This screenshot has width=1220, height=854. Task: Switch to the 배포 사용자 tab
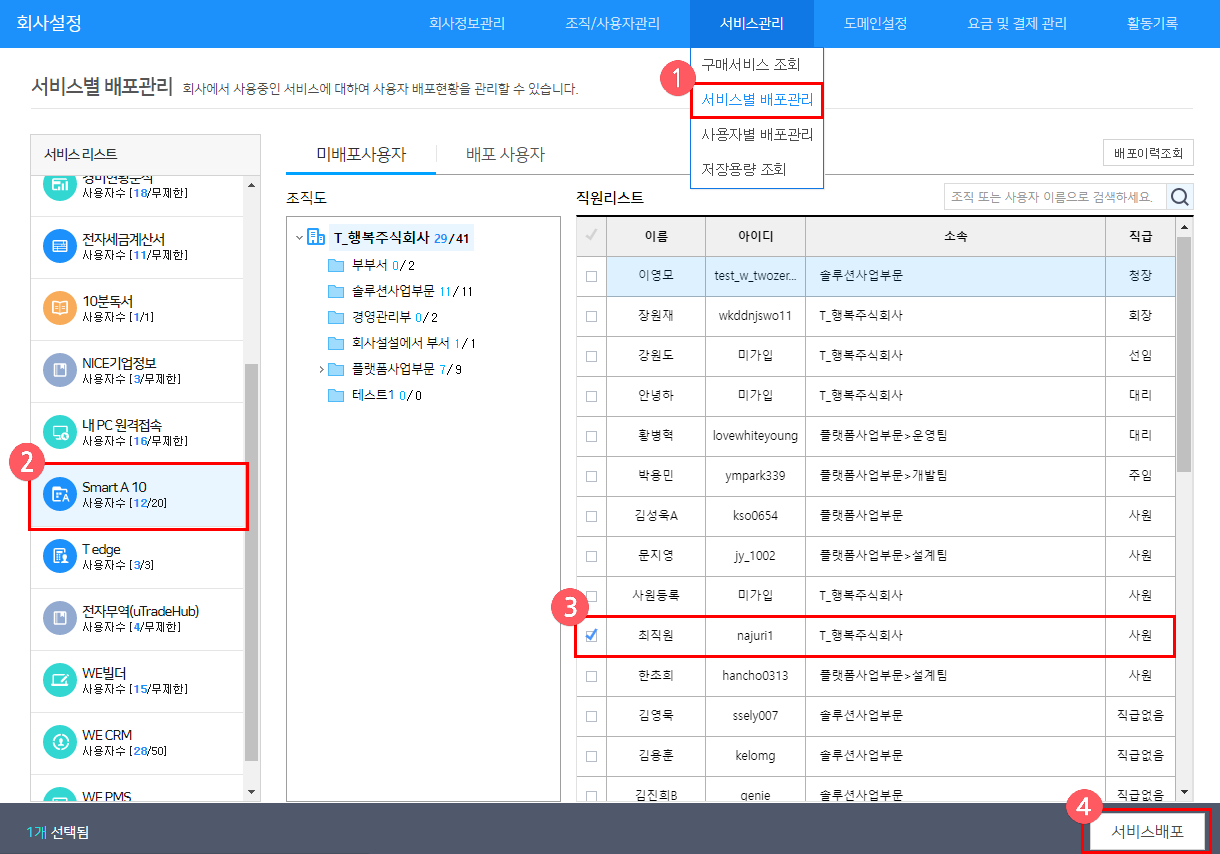pos(505,154)
